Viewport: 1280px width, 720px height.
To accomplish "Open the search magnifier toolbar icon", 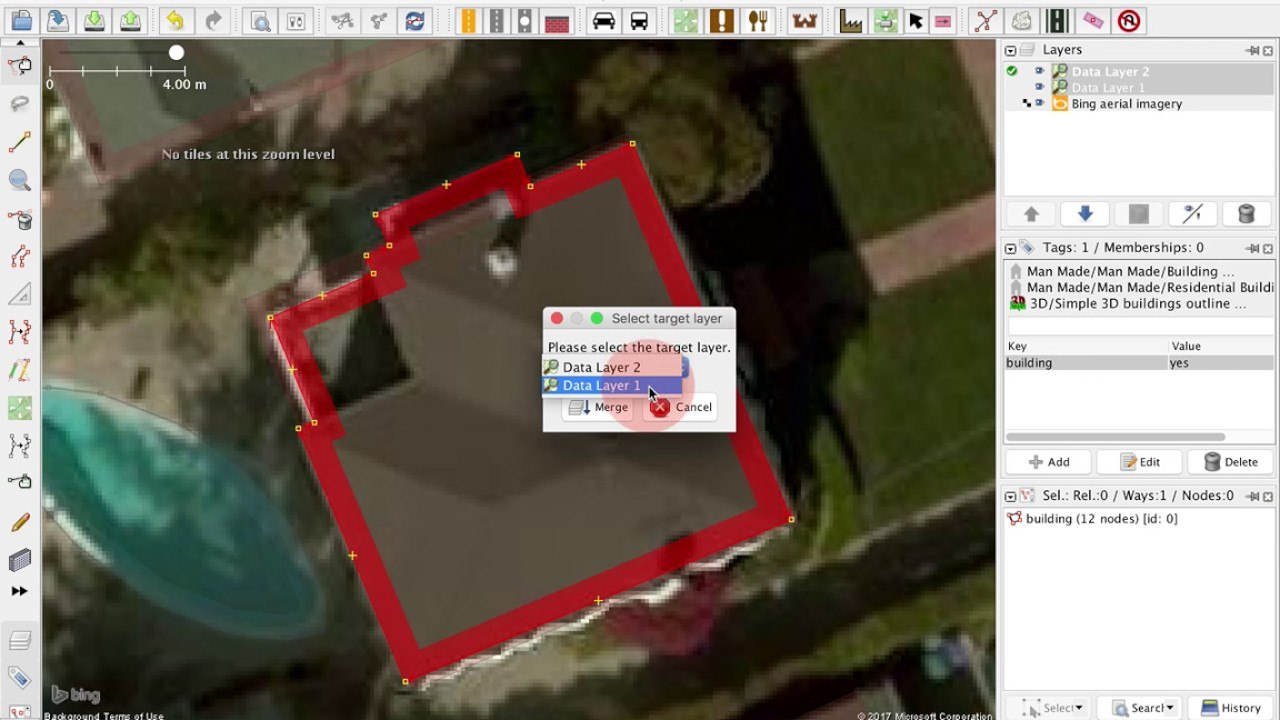I will (x=259, y=21).
